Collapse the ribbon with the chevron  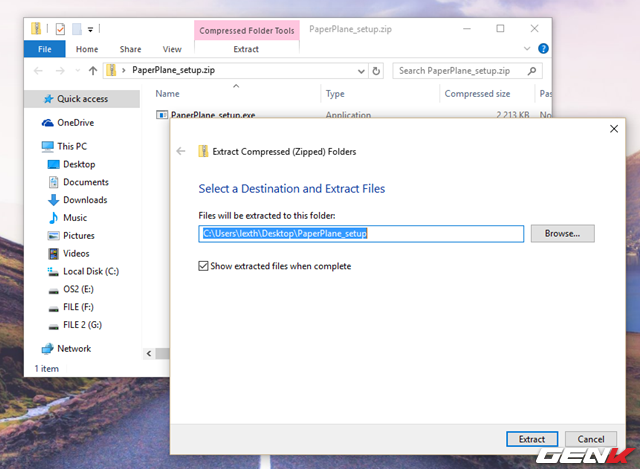click(x=528, y=48)
